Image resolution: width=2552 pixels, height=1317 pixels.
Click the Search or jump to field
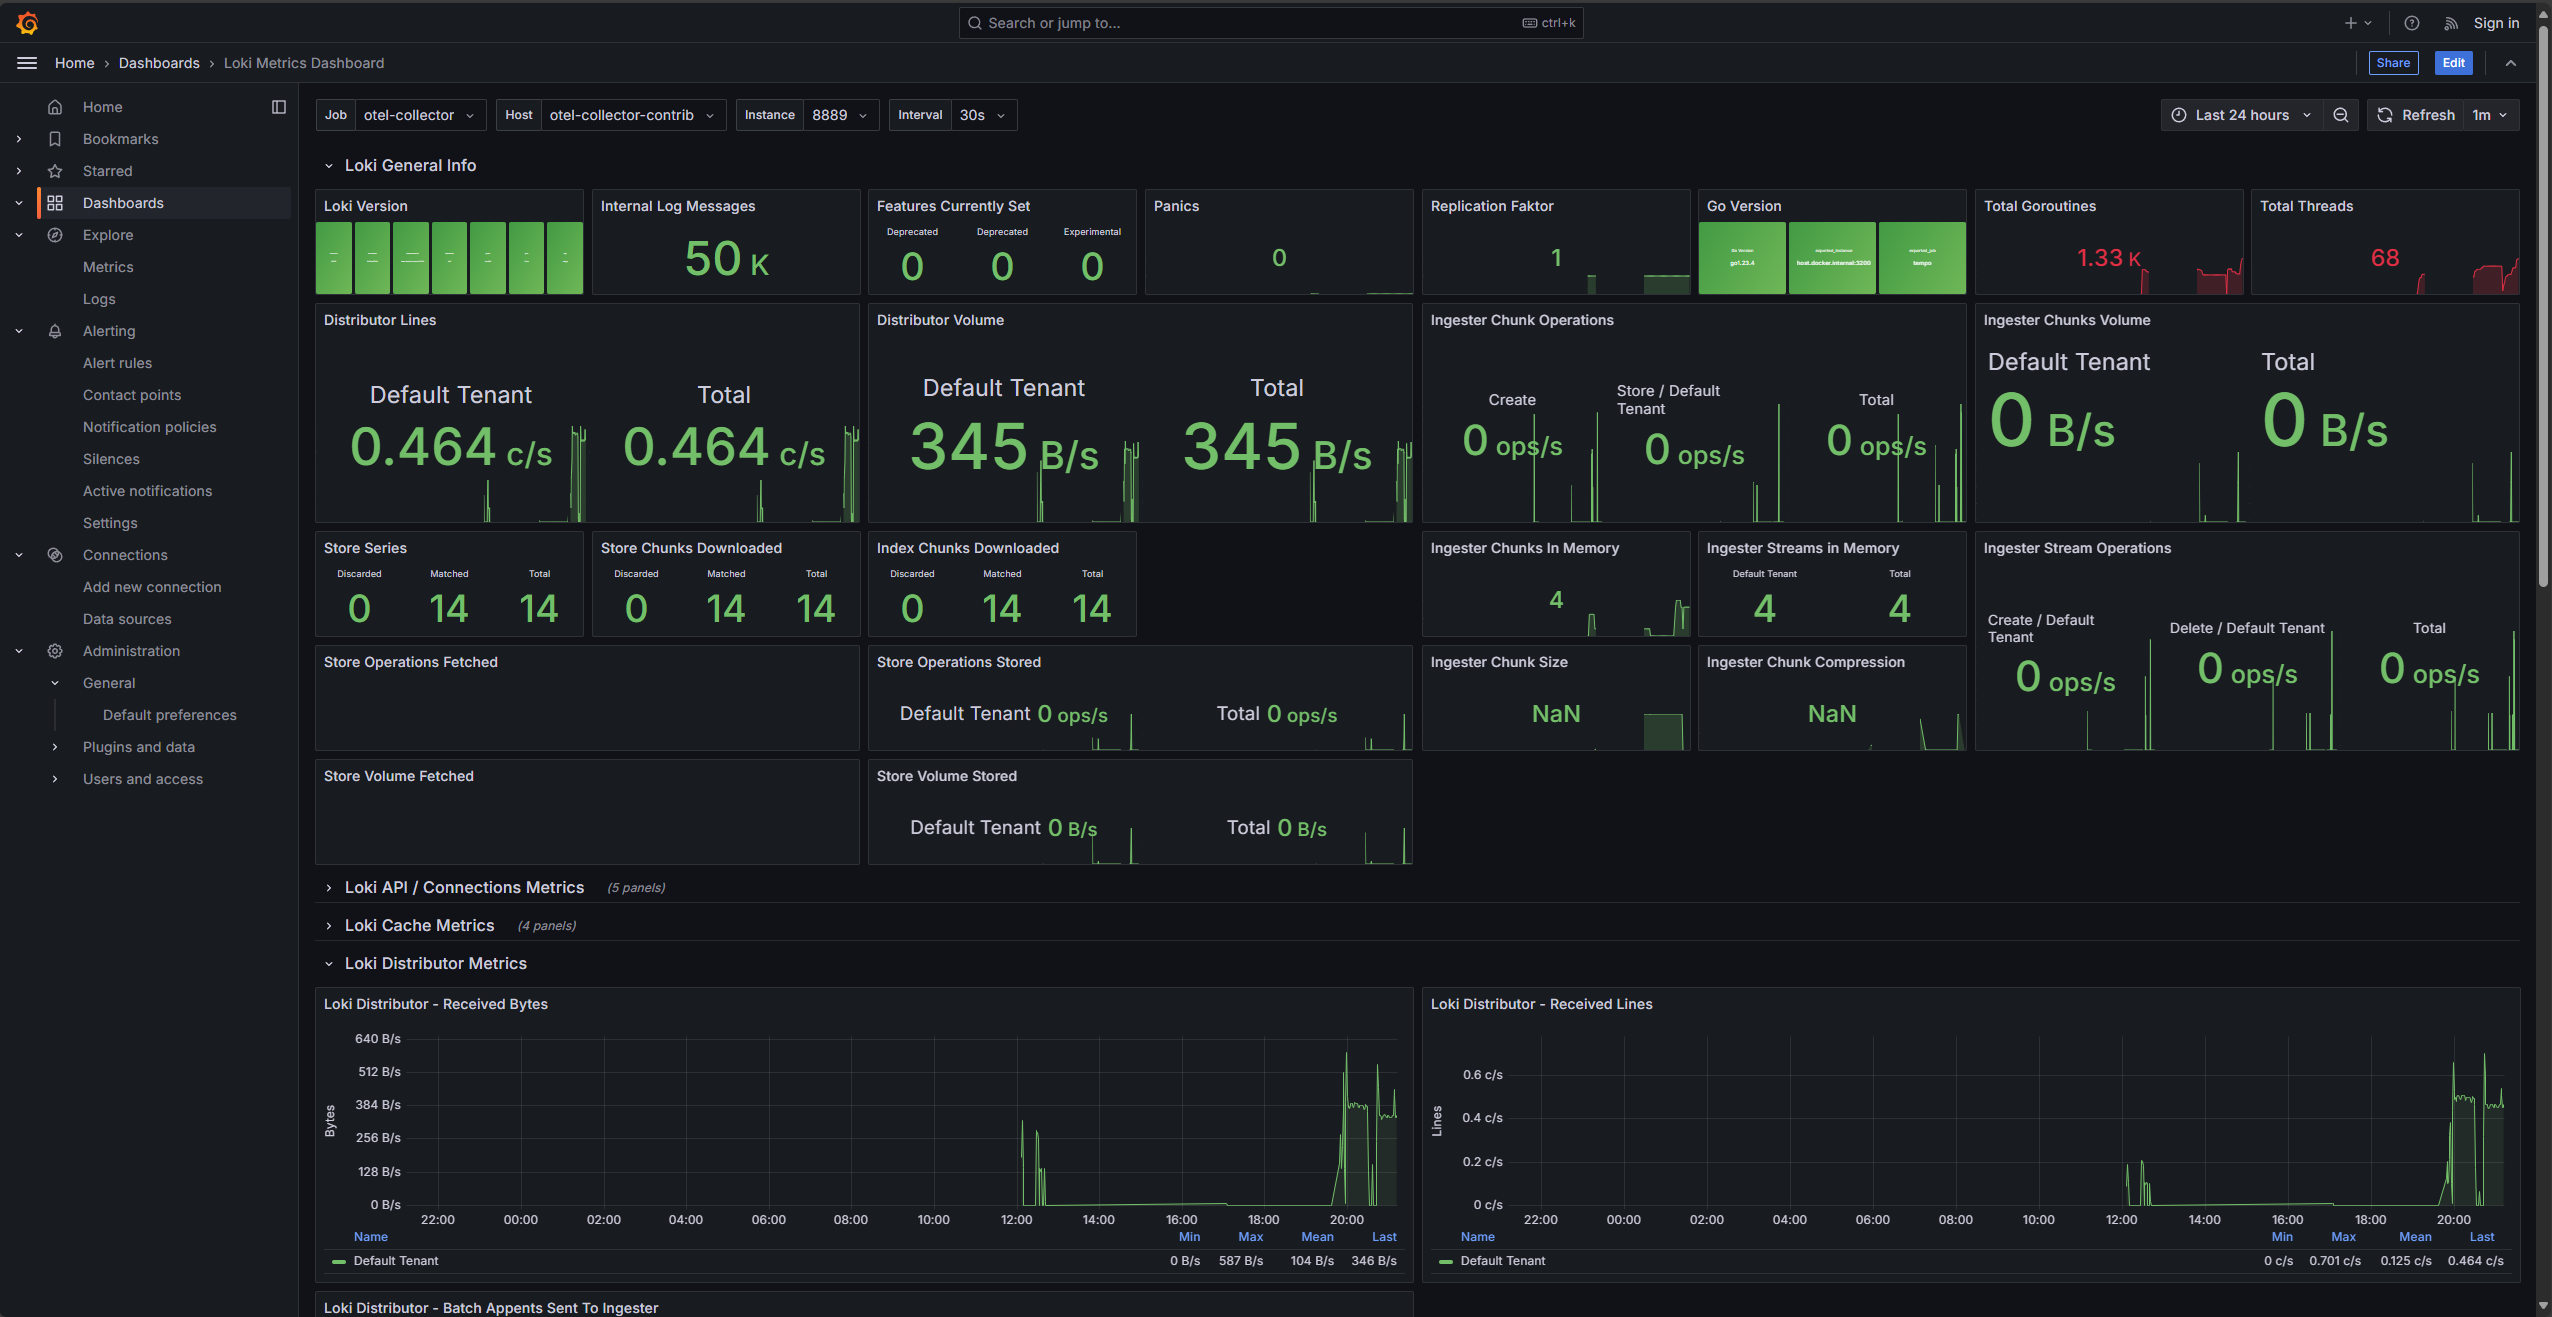(x=1270, y=23)
